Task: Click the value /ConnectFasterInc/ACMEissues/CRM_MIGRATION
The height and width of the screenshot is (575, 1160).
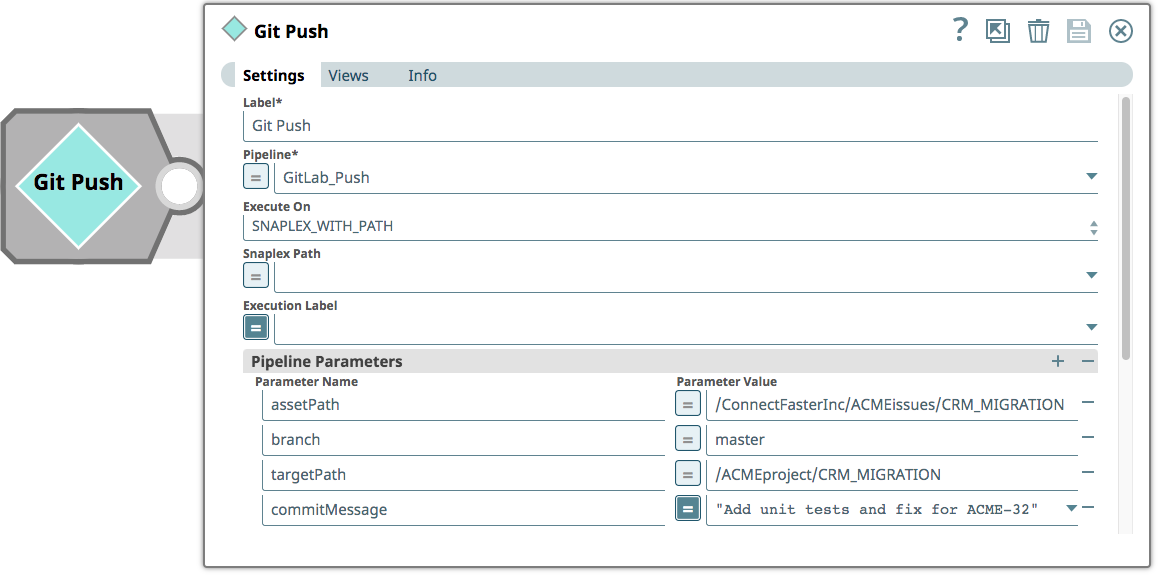Action: point(891,405)
